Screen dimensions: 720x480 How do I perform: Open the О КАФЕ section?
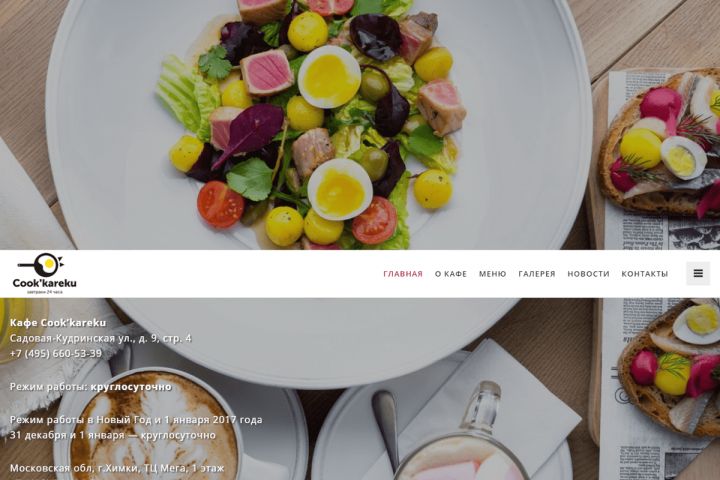click(x=451, y=274)
